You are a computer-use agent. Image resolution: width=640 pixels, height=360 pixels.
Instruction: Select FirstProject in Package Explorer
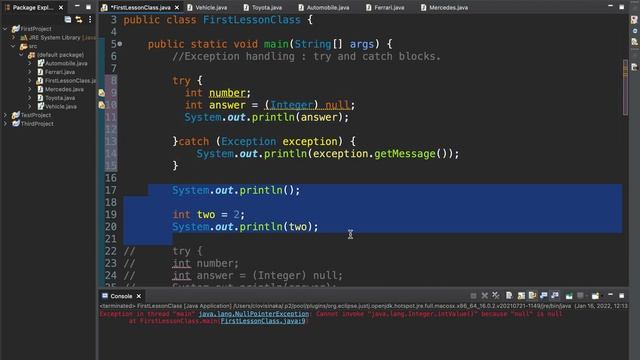(36, 29)
